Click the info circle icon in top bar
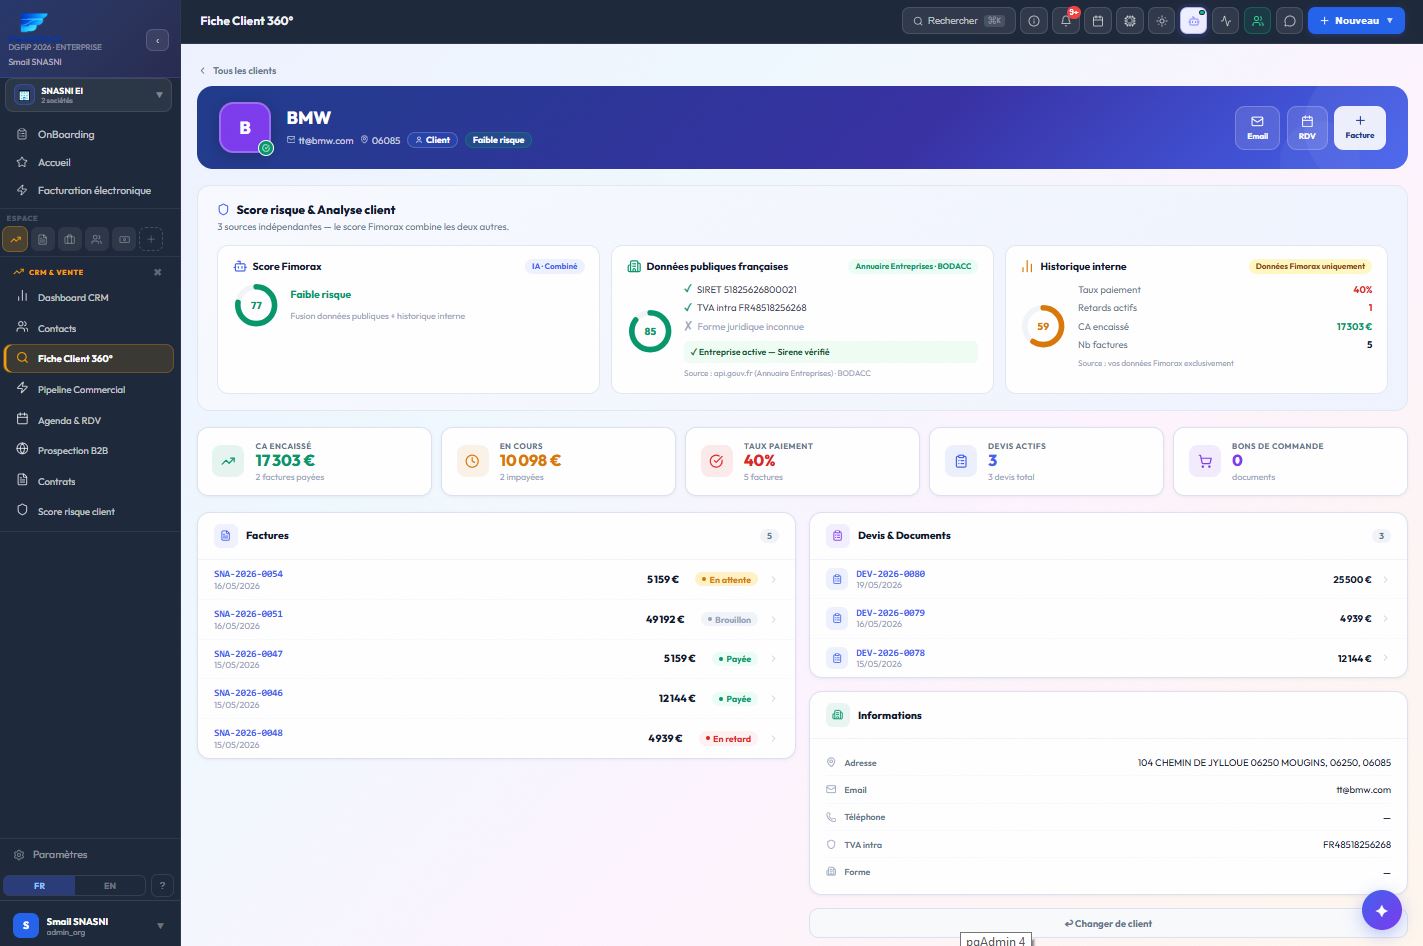 1034,21
